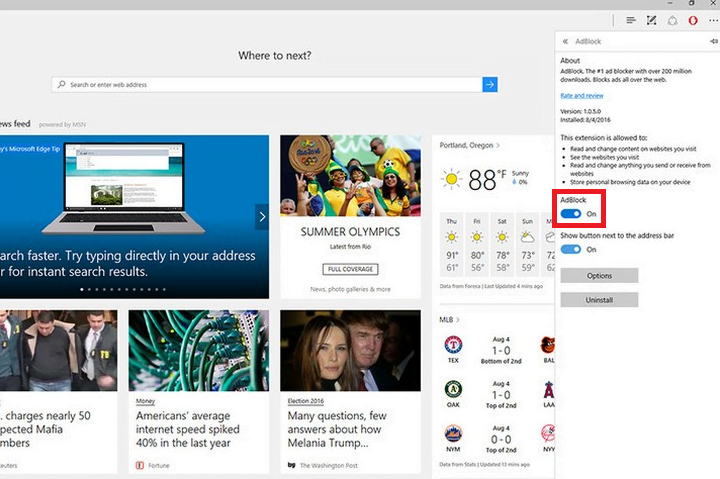Click the Oakland OAK team logo
Image resolution: width=720 pixels, height=479 pixels.
[453, 389]
